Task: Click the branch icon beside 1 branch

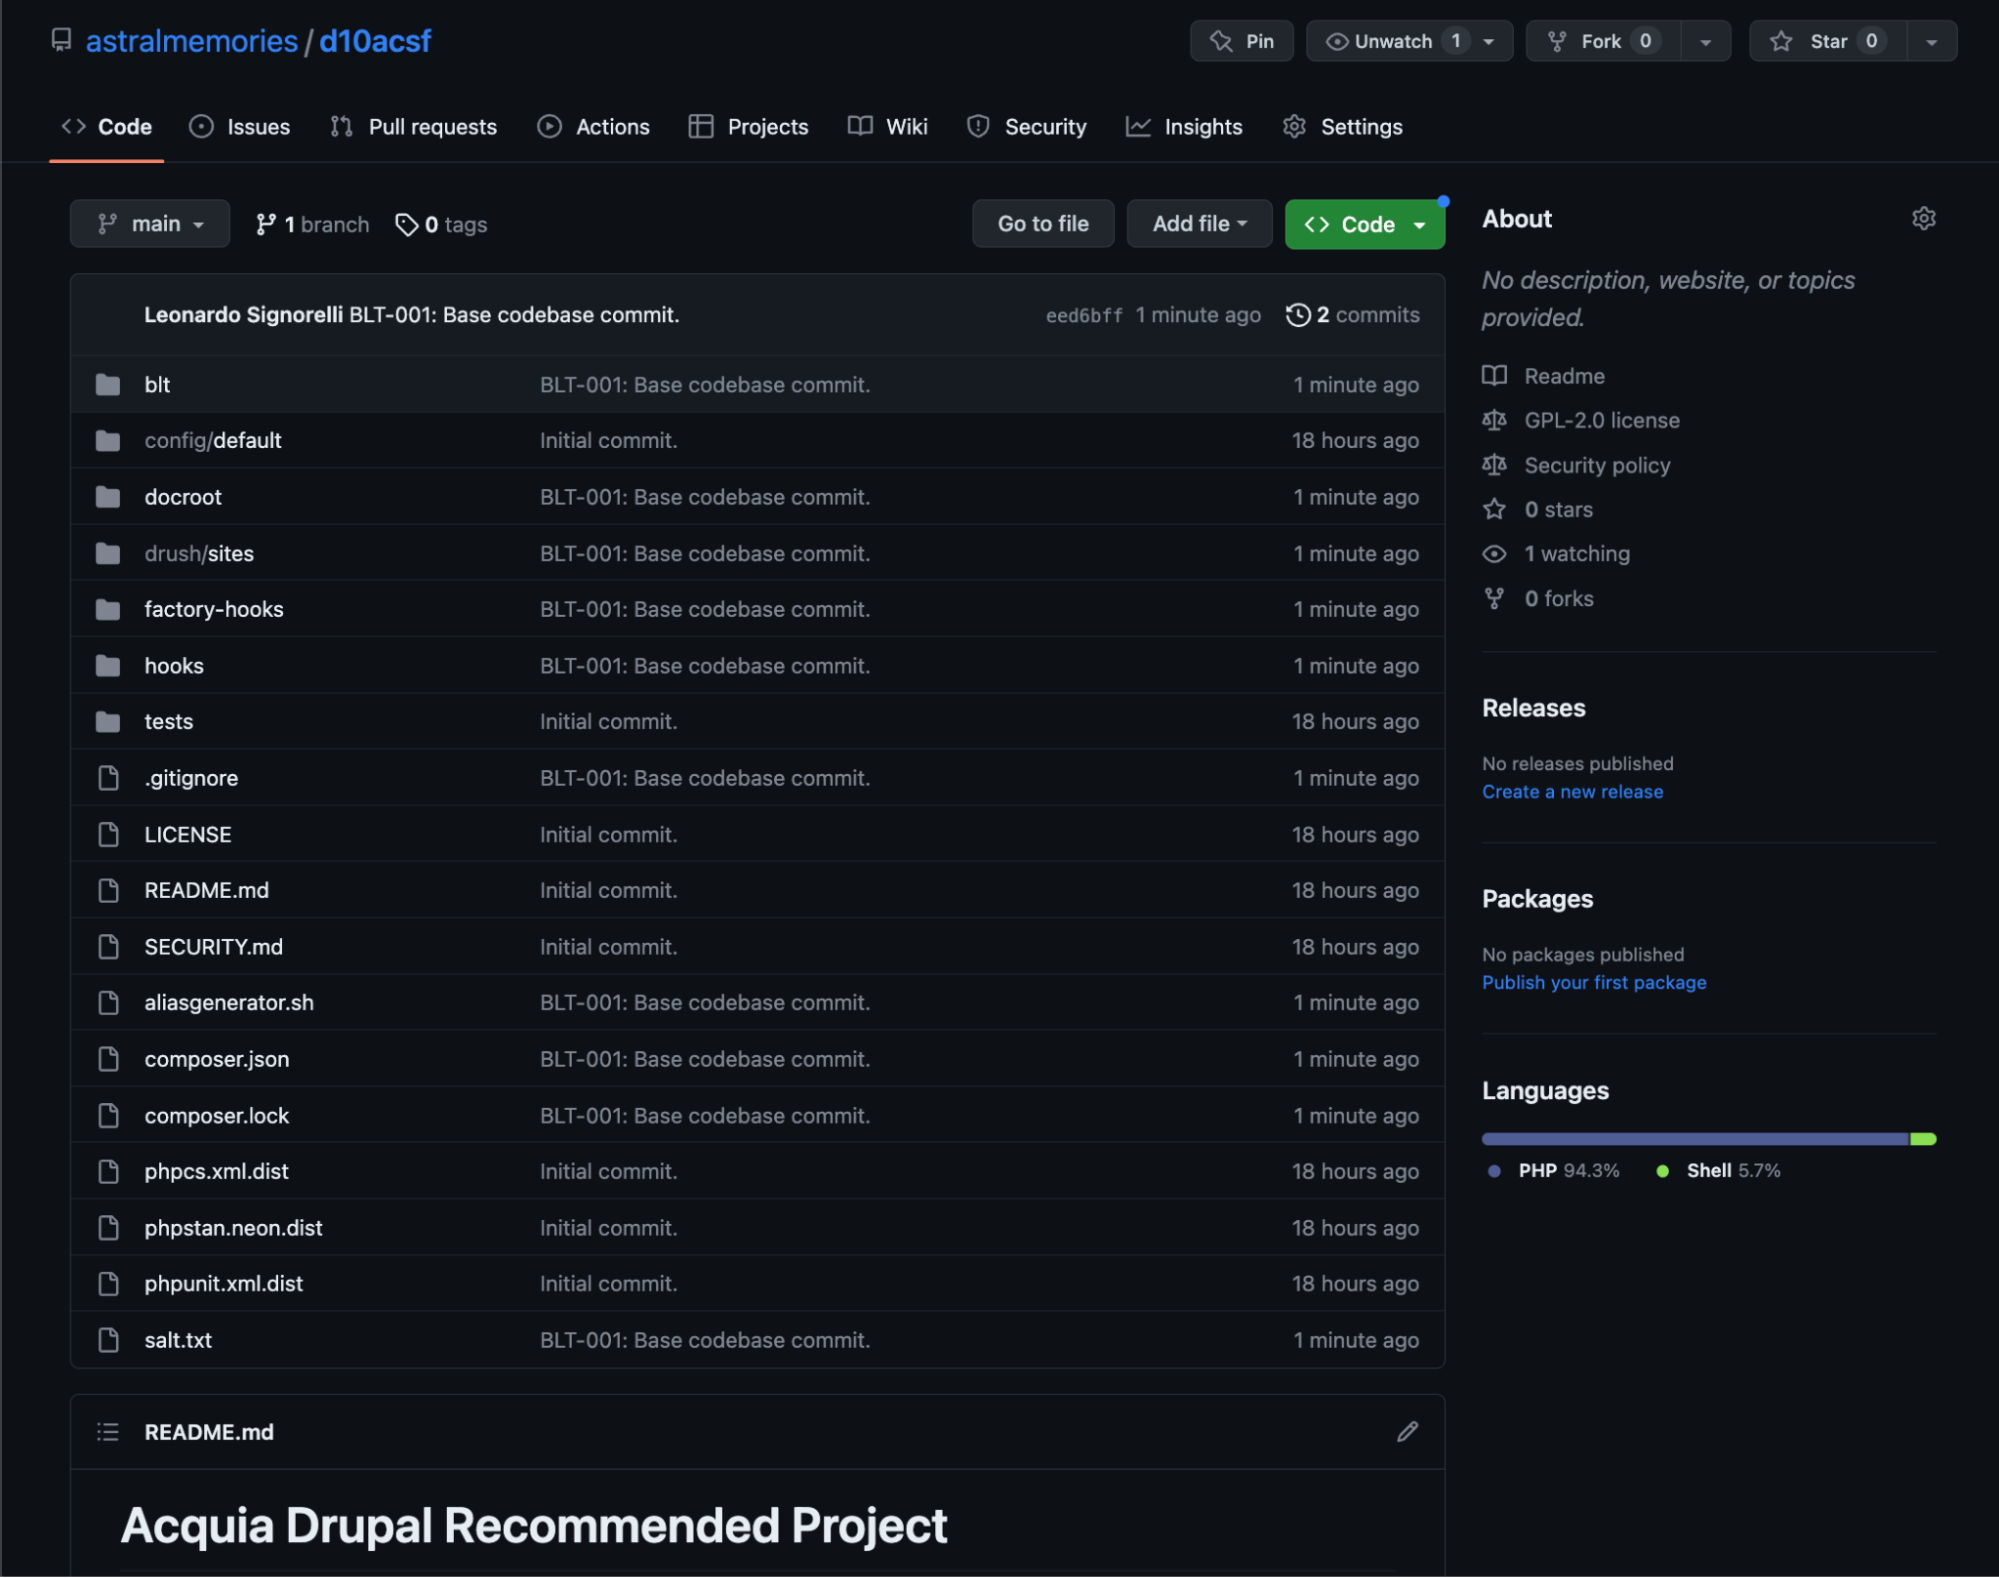Action: 265,224
